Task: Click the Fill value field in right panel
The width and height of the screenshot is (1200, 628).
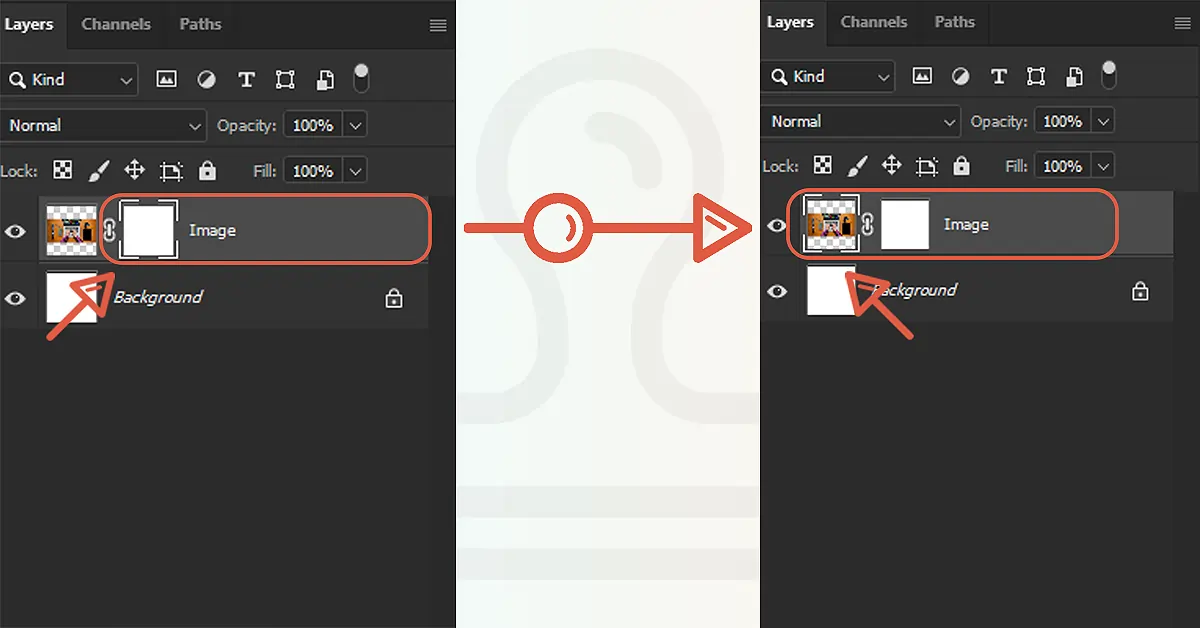Action: [1062, 166]
